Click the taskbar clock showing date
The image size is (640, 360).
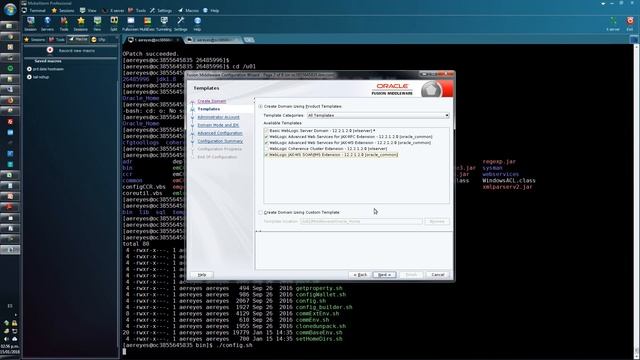(9, 349)
